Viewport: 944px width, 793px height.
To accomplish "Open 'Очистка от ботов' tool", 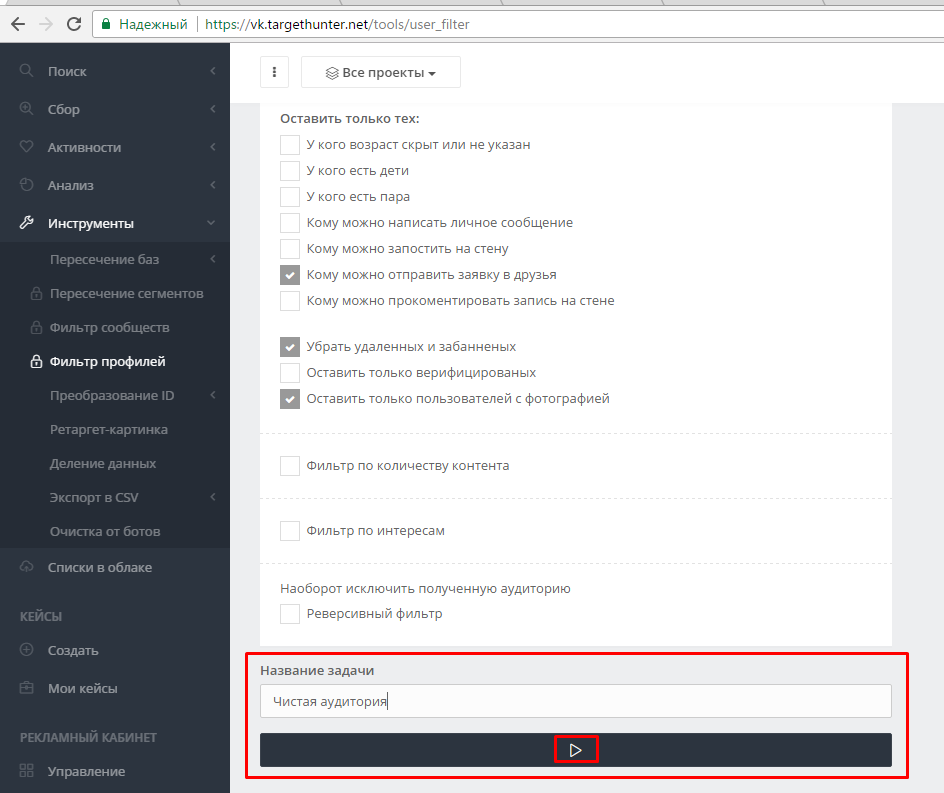I will tap(105, 531).
